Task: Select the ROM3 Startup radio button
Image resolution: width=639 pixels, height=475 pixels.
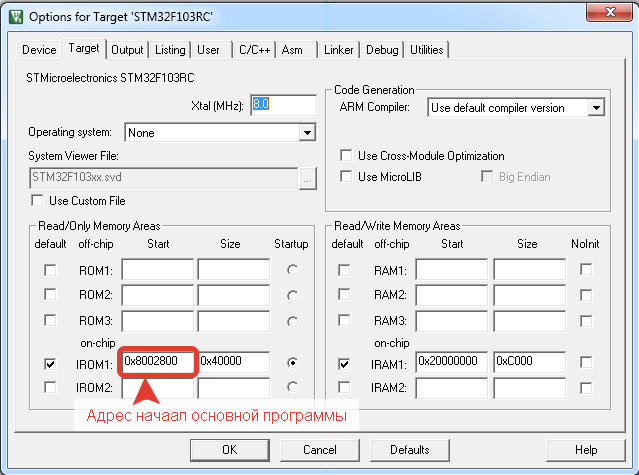Action: [x=292, y=321]
